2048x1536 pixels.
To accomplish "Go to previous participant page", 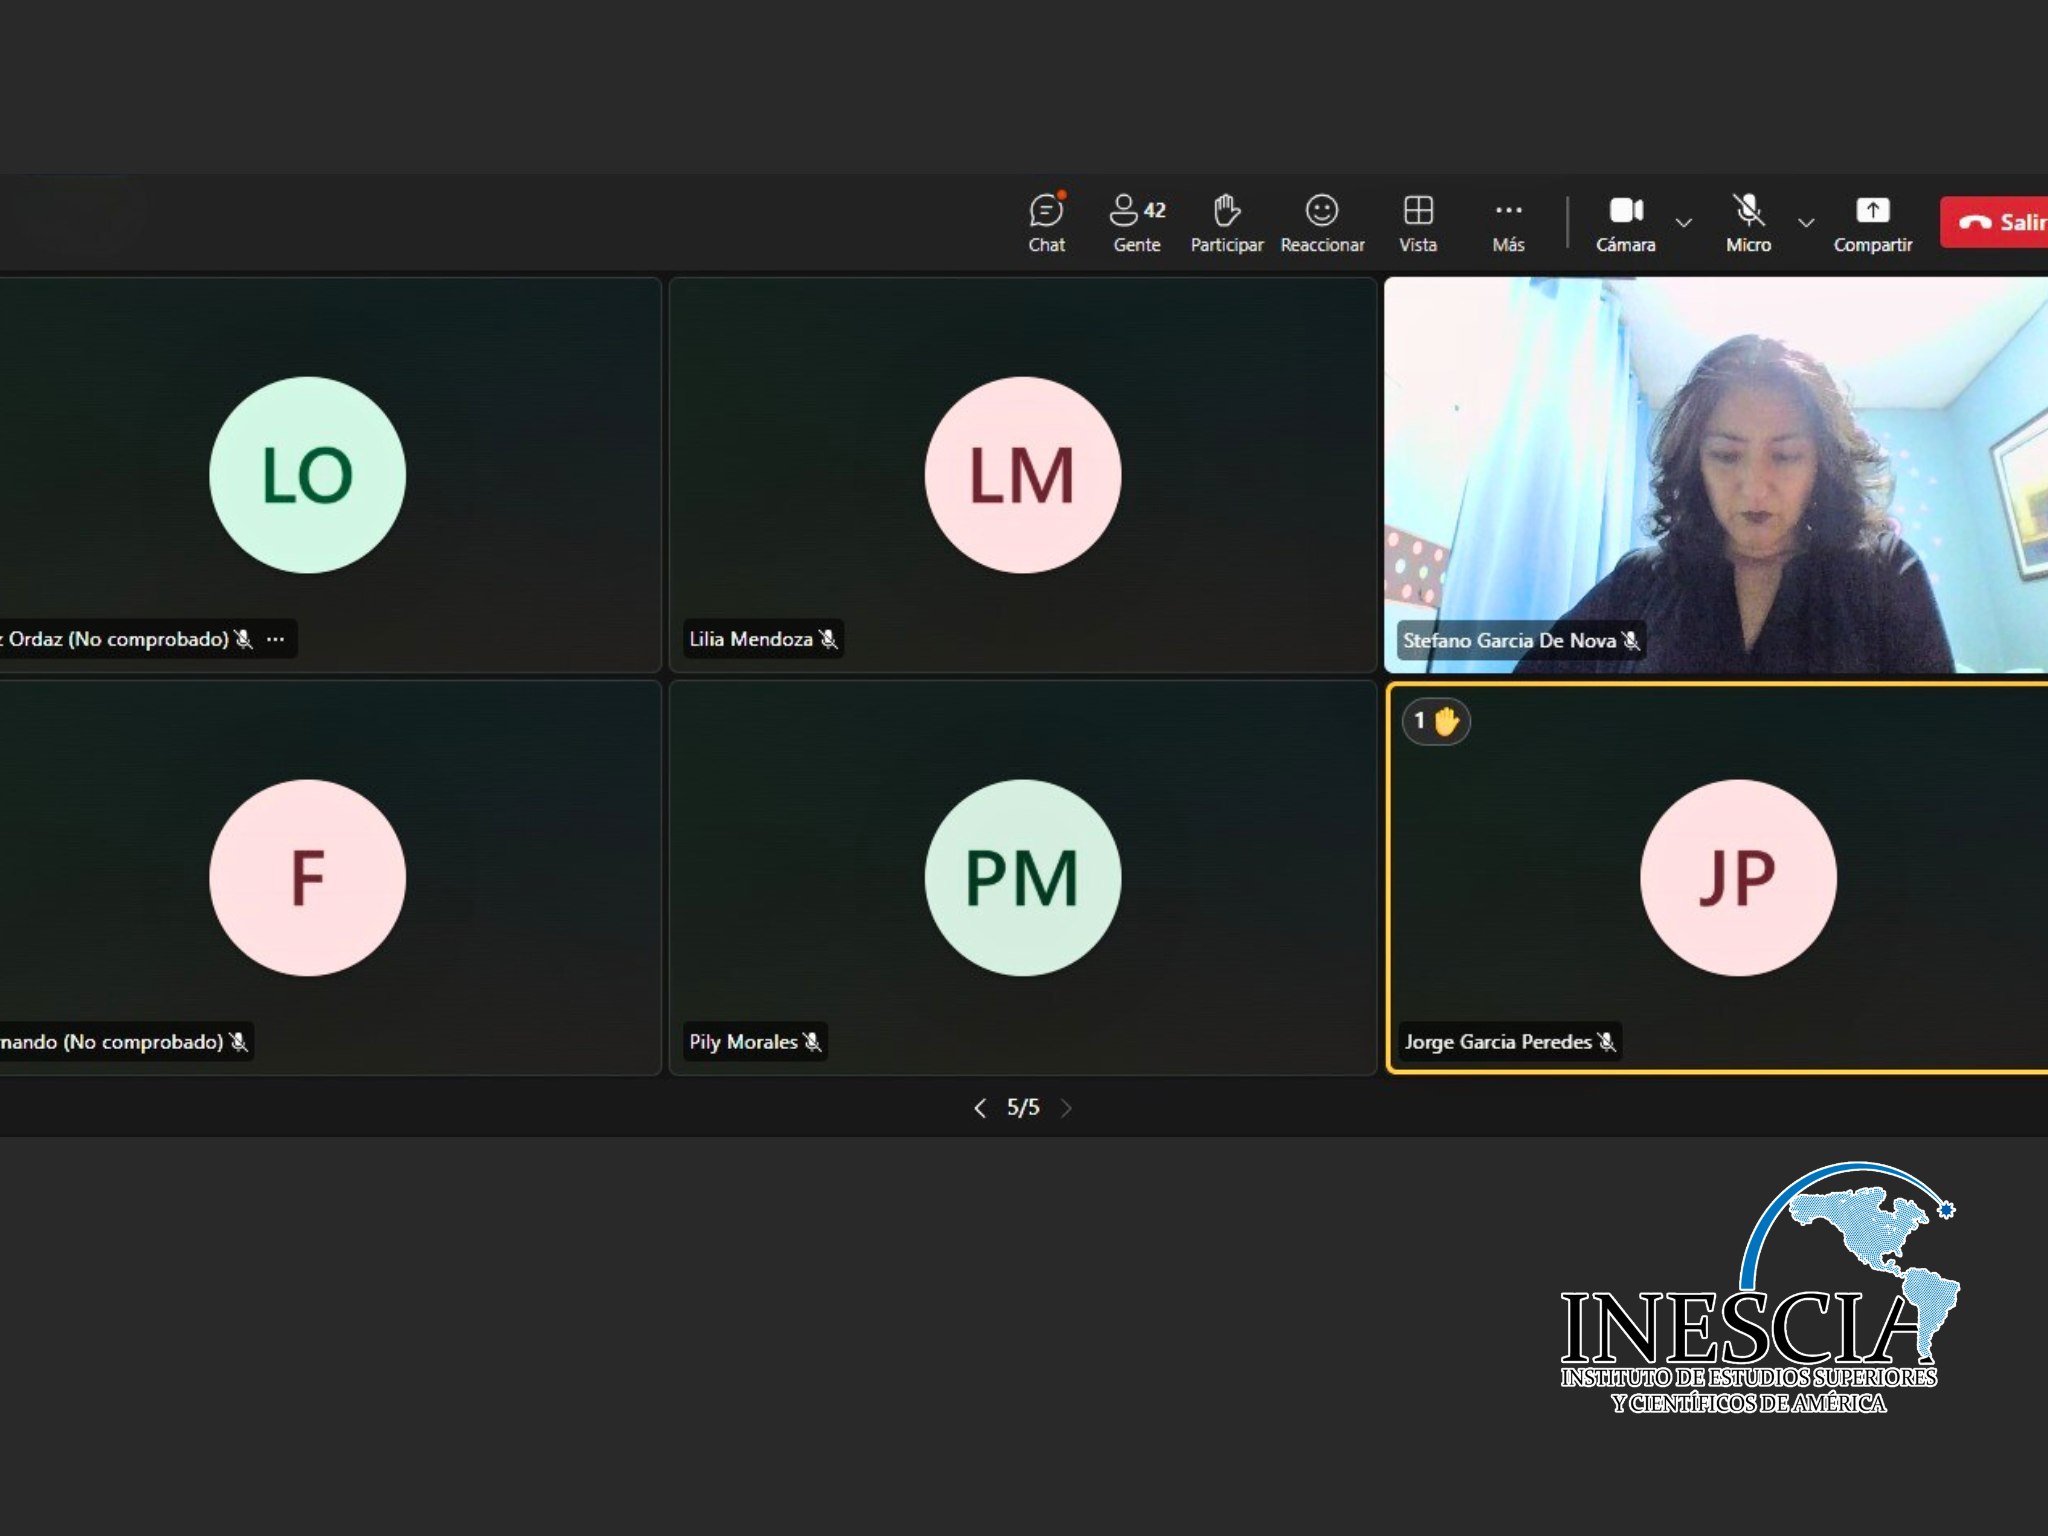I will (x=980, y=1107).
